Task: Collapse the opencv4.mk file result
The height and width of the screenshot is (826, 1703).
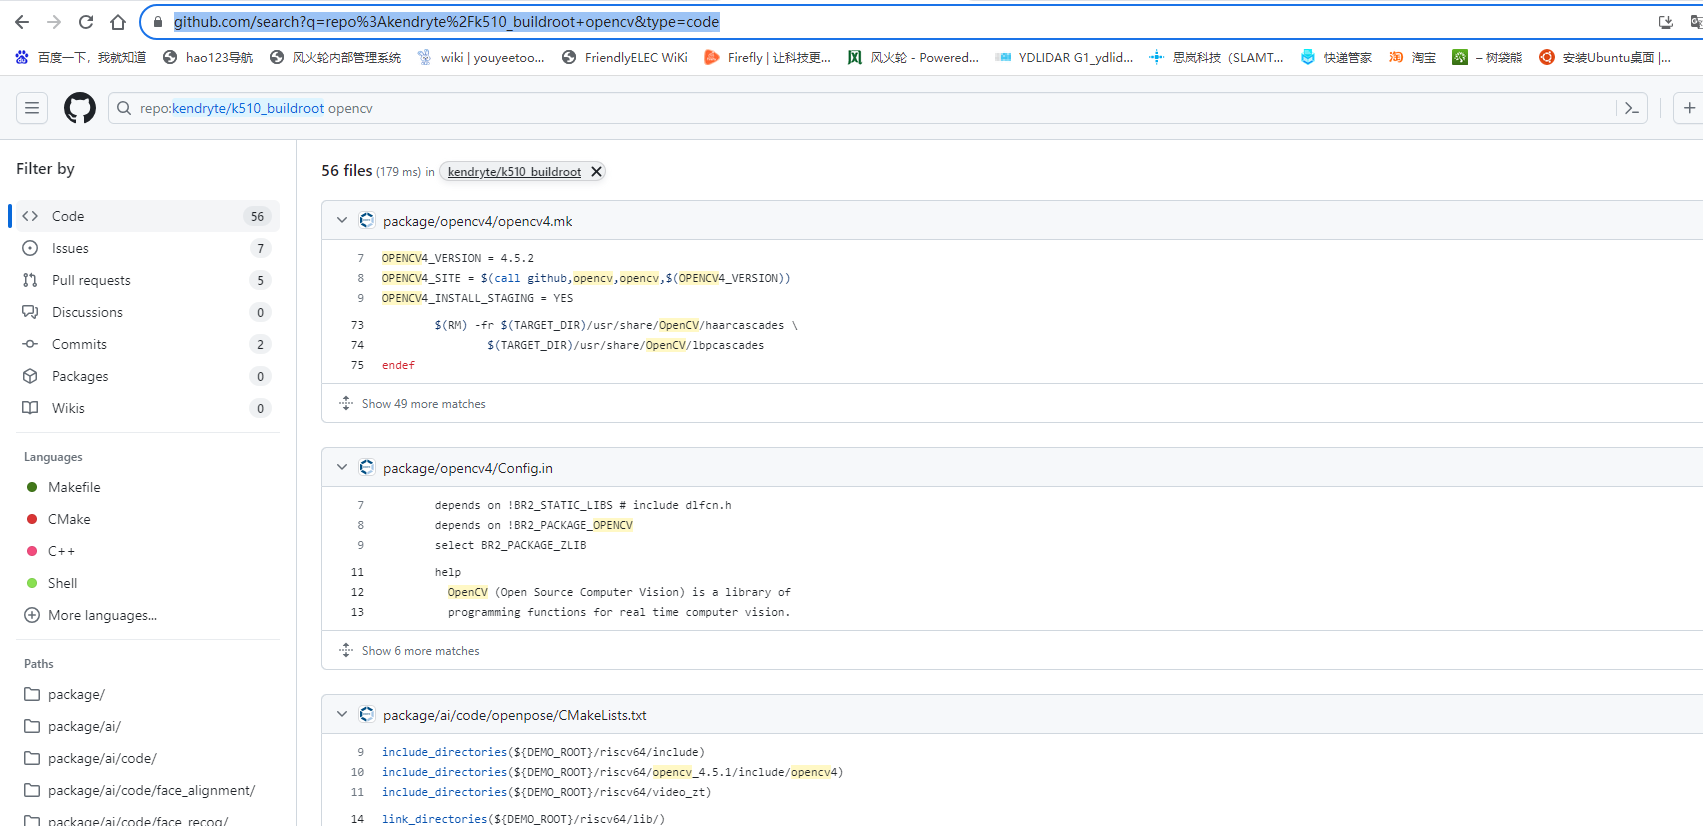Action: (x=342, y=221)
